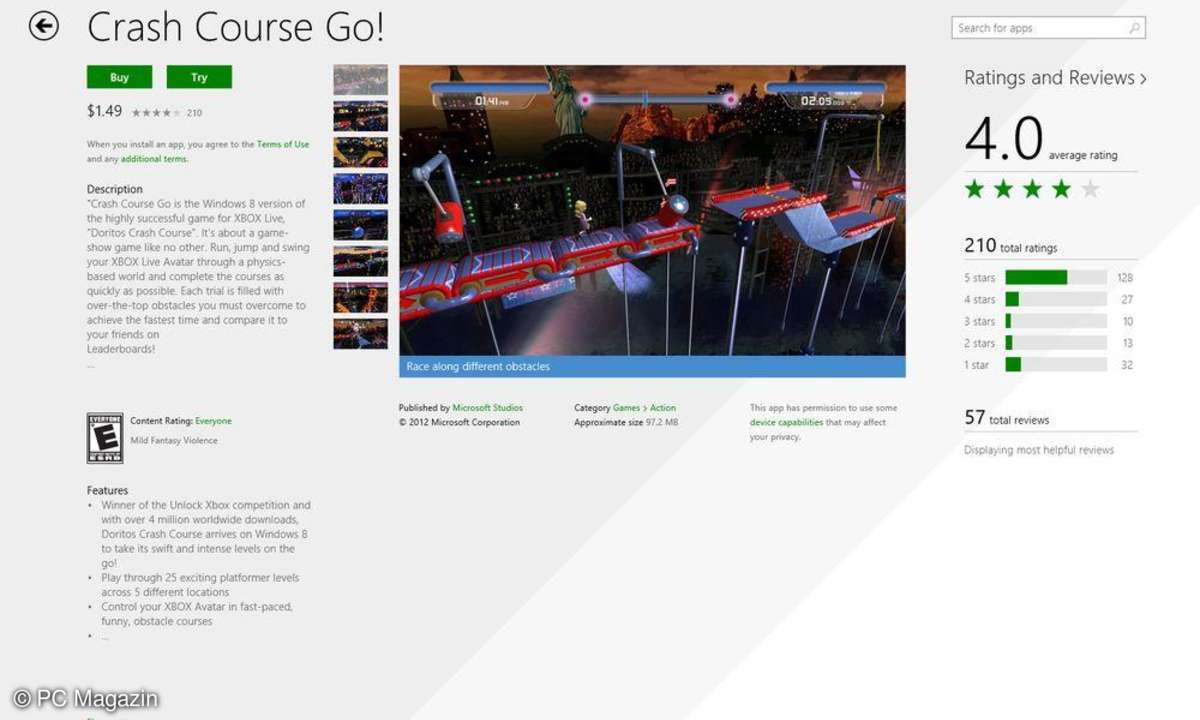Screen dimensions: 1200x720
Task: Click the 3 stars rating bar
Action: click(1056, 321)
